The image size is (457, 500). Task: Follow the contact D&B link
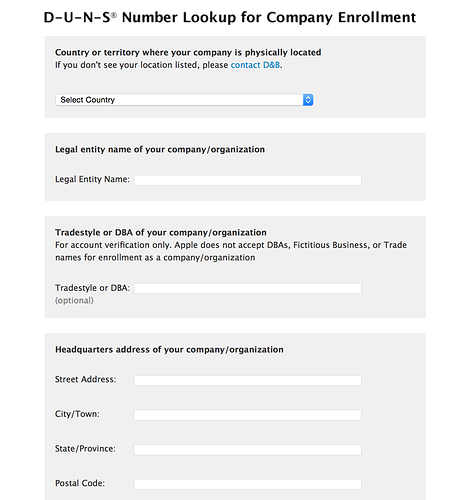pos(256,65)
